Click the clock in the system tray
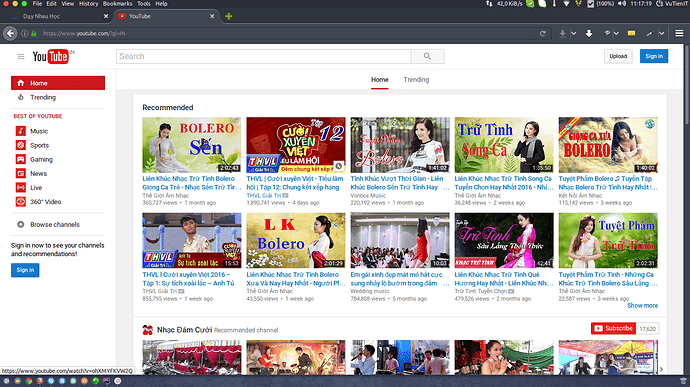Viewport: 690px width, 387px height. tap(641, 4)
